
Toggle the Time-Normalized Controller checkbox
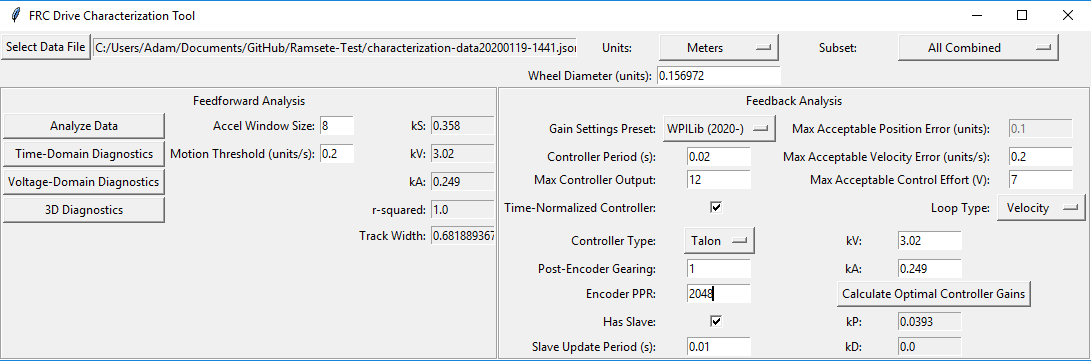715,207
